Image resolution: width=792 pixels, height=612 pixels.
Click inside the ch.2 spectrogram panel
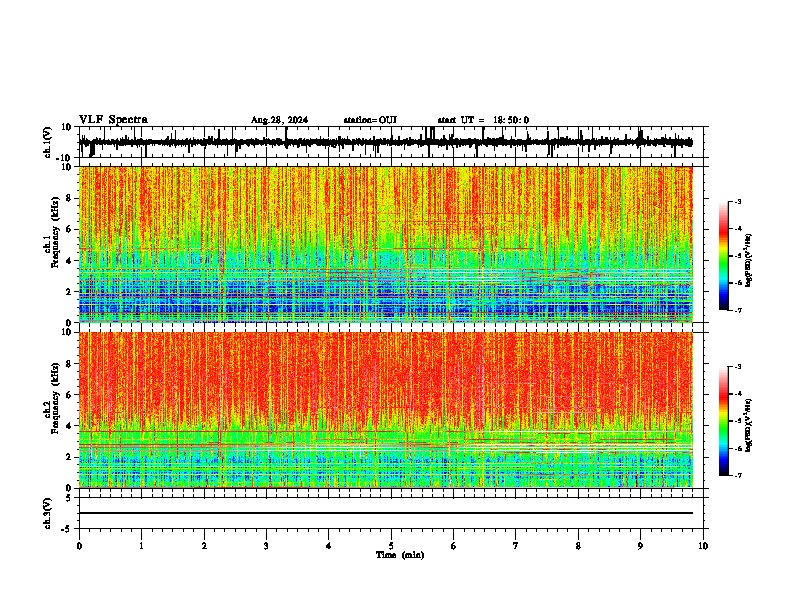(x=385, y=410)
